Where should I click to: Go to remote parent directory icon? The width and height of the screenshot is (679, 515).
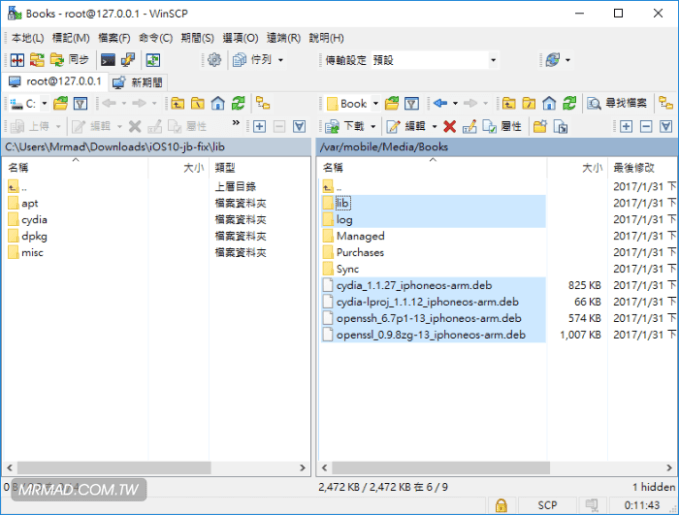coord(509,104)
